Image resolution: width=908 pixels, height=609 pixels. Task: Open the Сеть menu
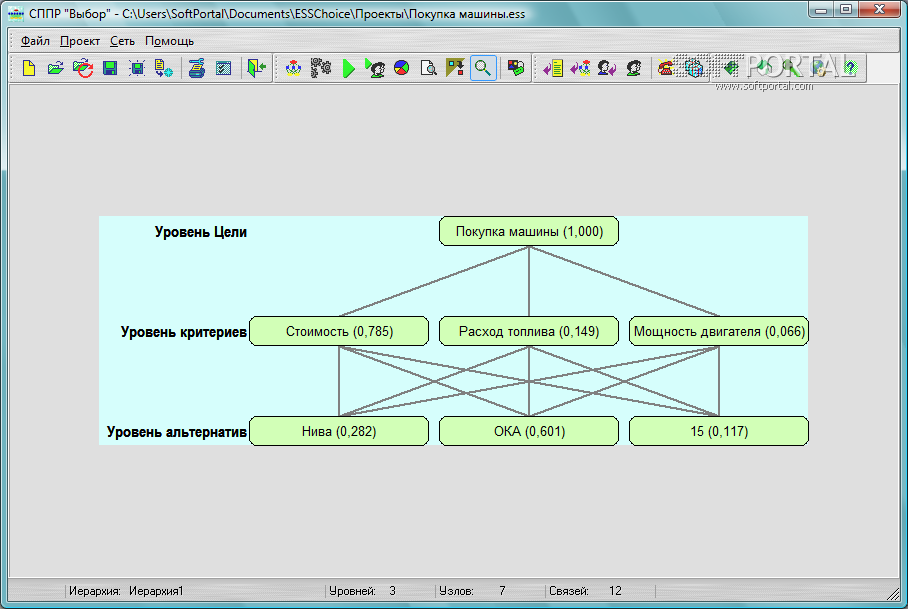pos(122,41)
